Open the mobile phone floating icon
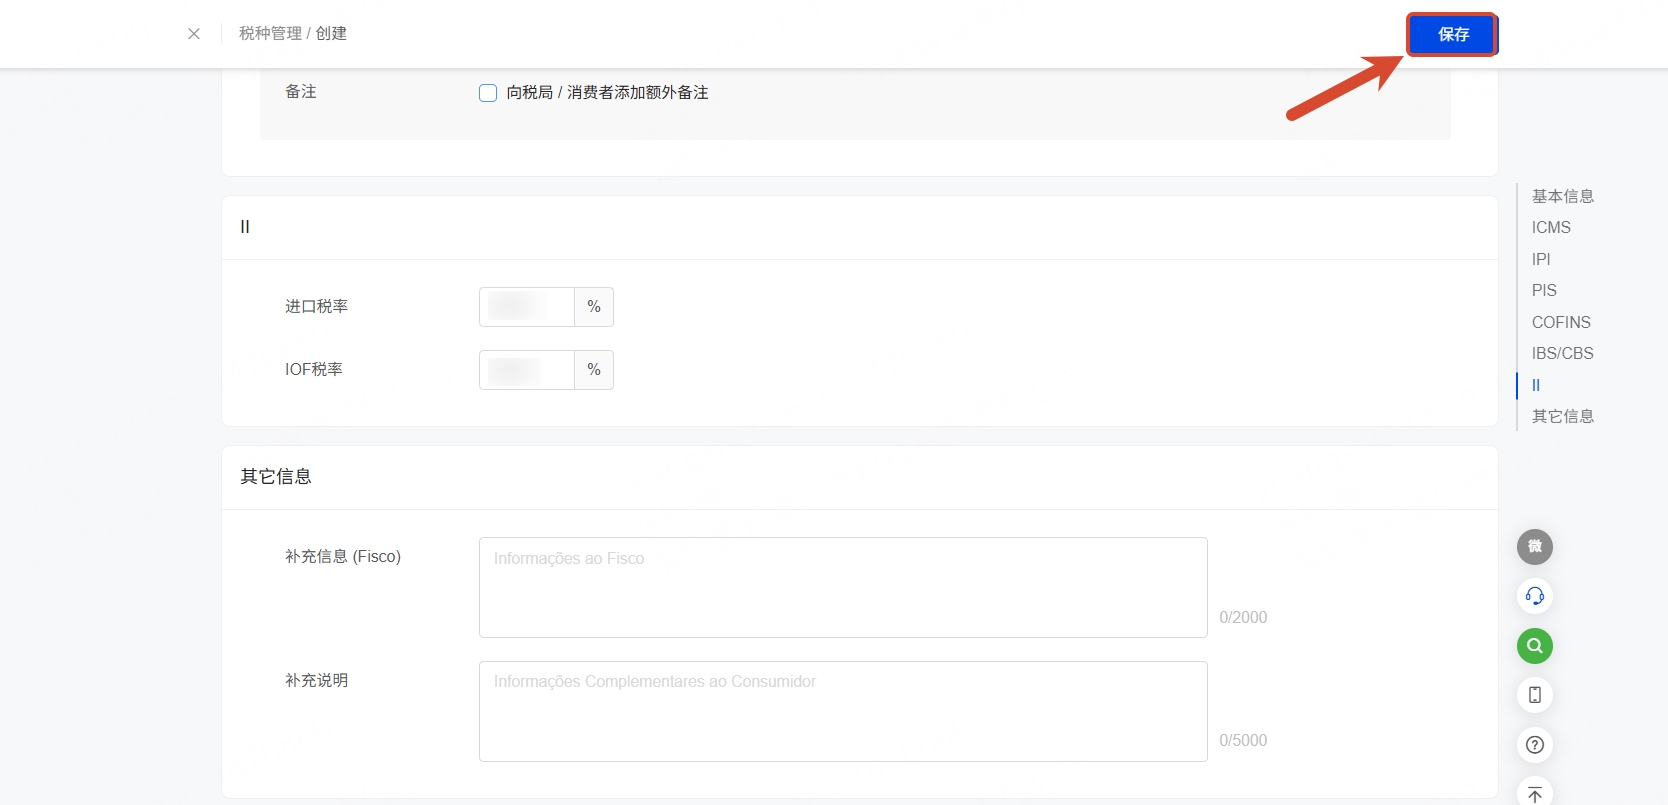This screenshot has width=1668, height=805. point(1535,695)
